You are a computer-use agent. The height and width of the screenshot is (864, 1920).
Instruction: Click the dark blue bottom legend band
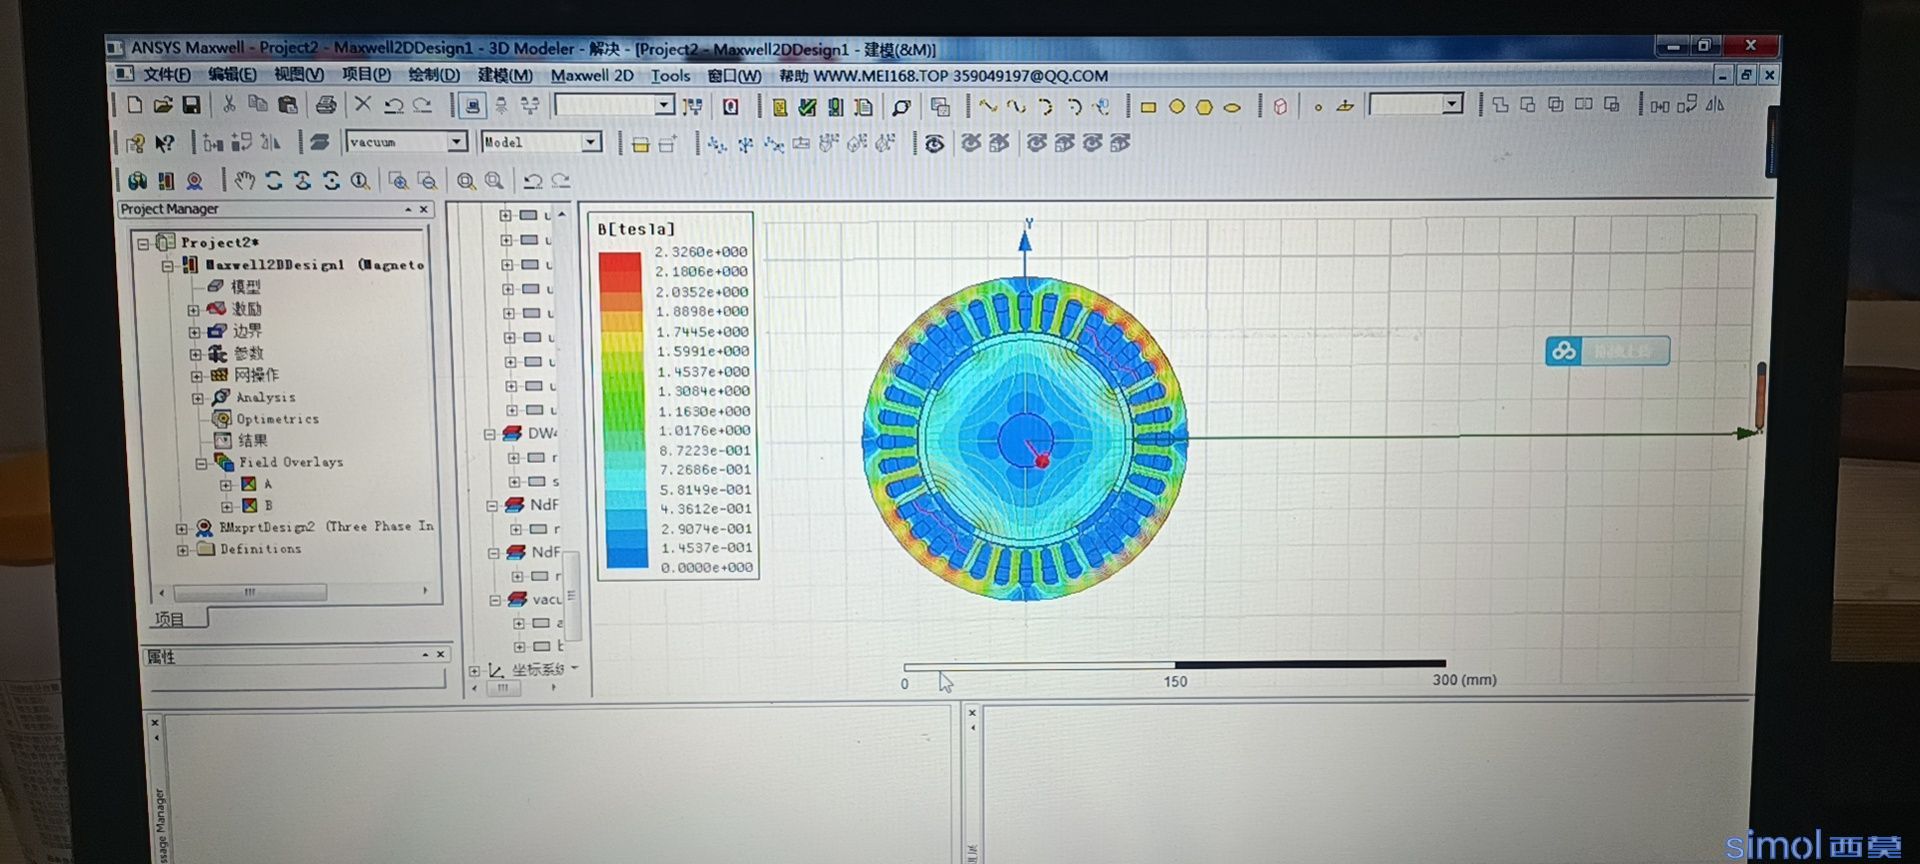click(627, 558)
